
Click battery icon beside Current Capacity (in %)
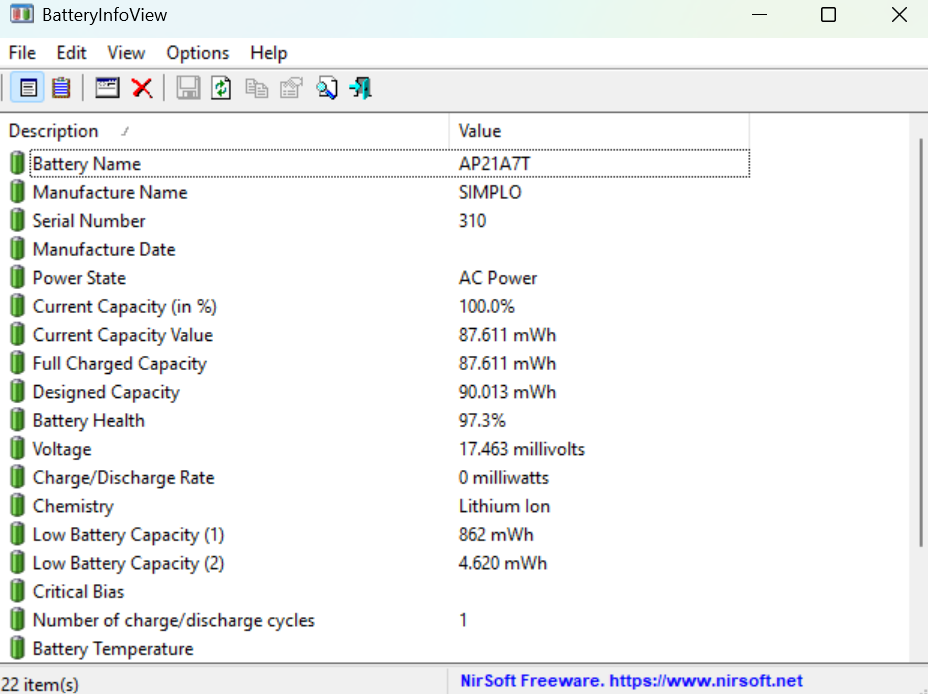(17, 306)
